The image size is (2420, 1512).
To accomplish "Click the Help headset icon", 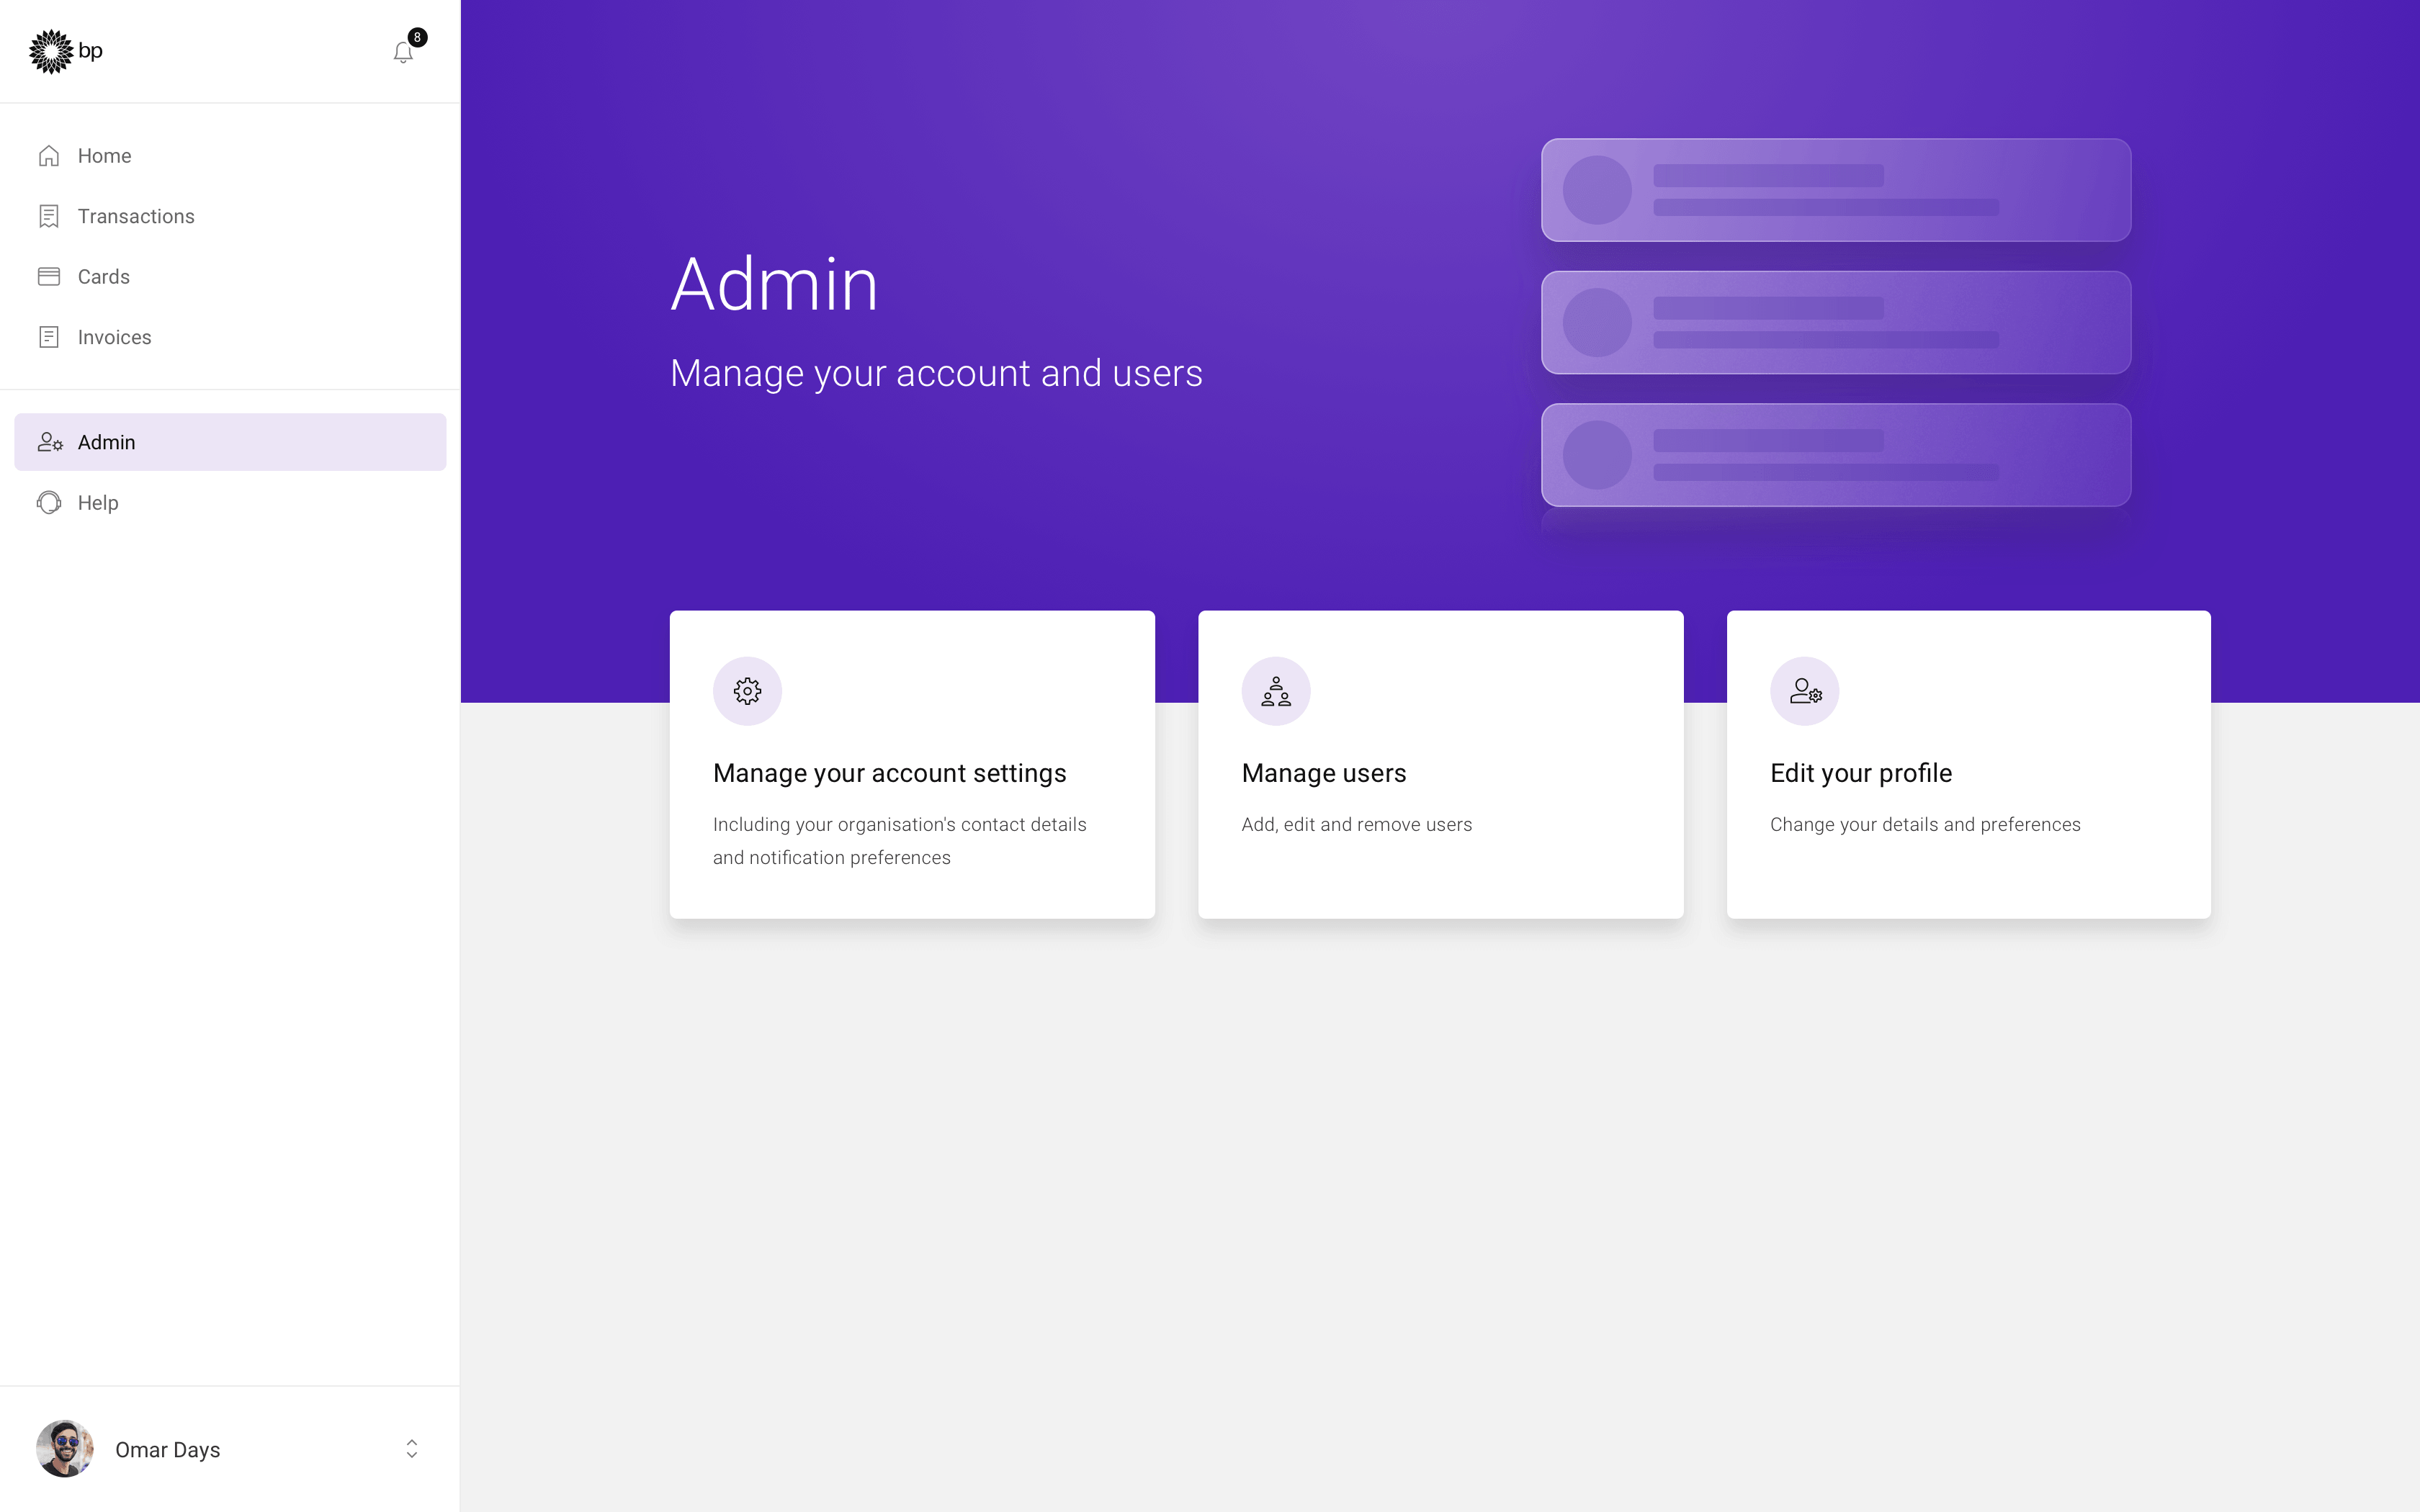I will 49,502.
